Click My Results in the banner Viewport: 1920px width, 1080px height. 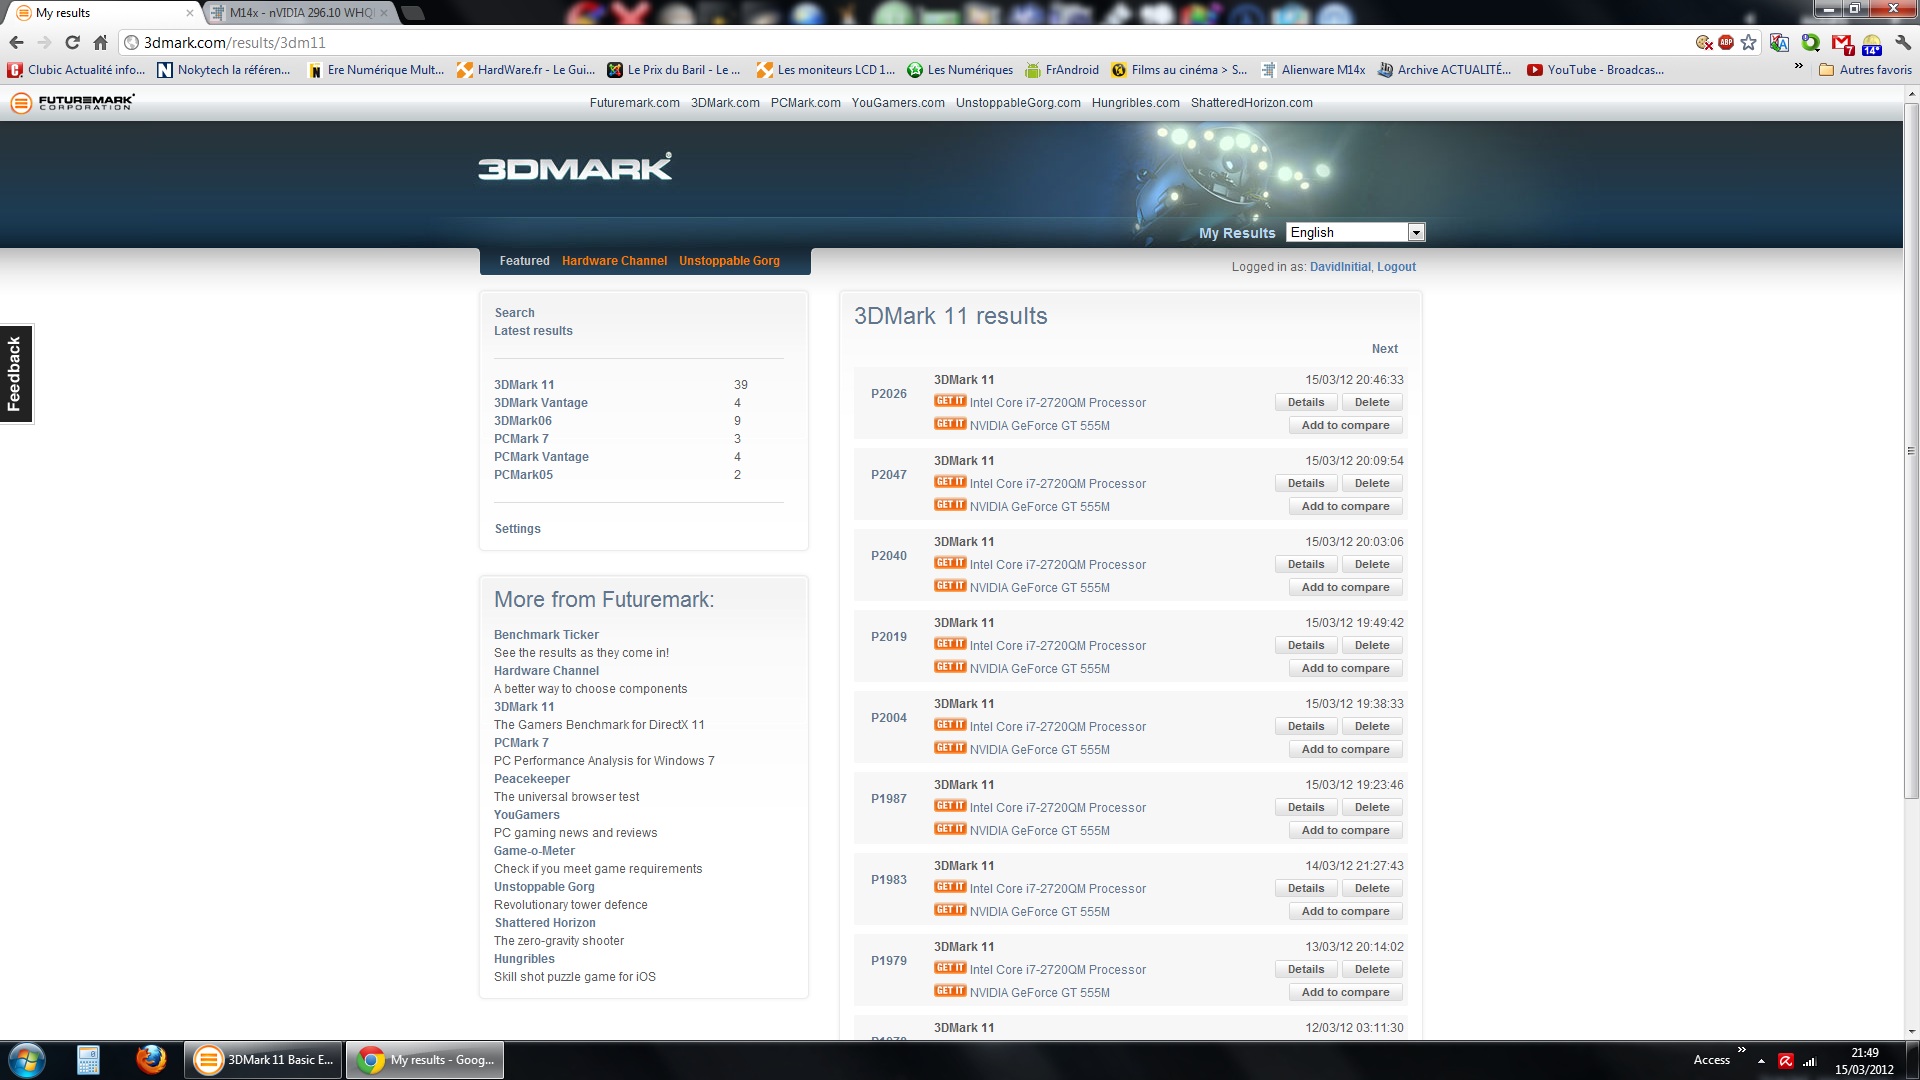[1237, 233]
